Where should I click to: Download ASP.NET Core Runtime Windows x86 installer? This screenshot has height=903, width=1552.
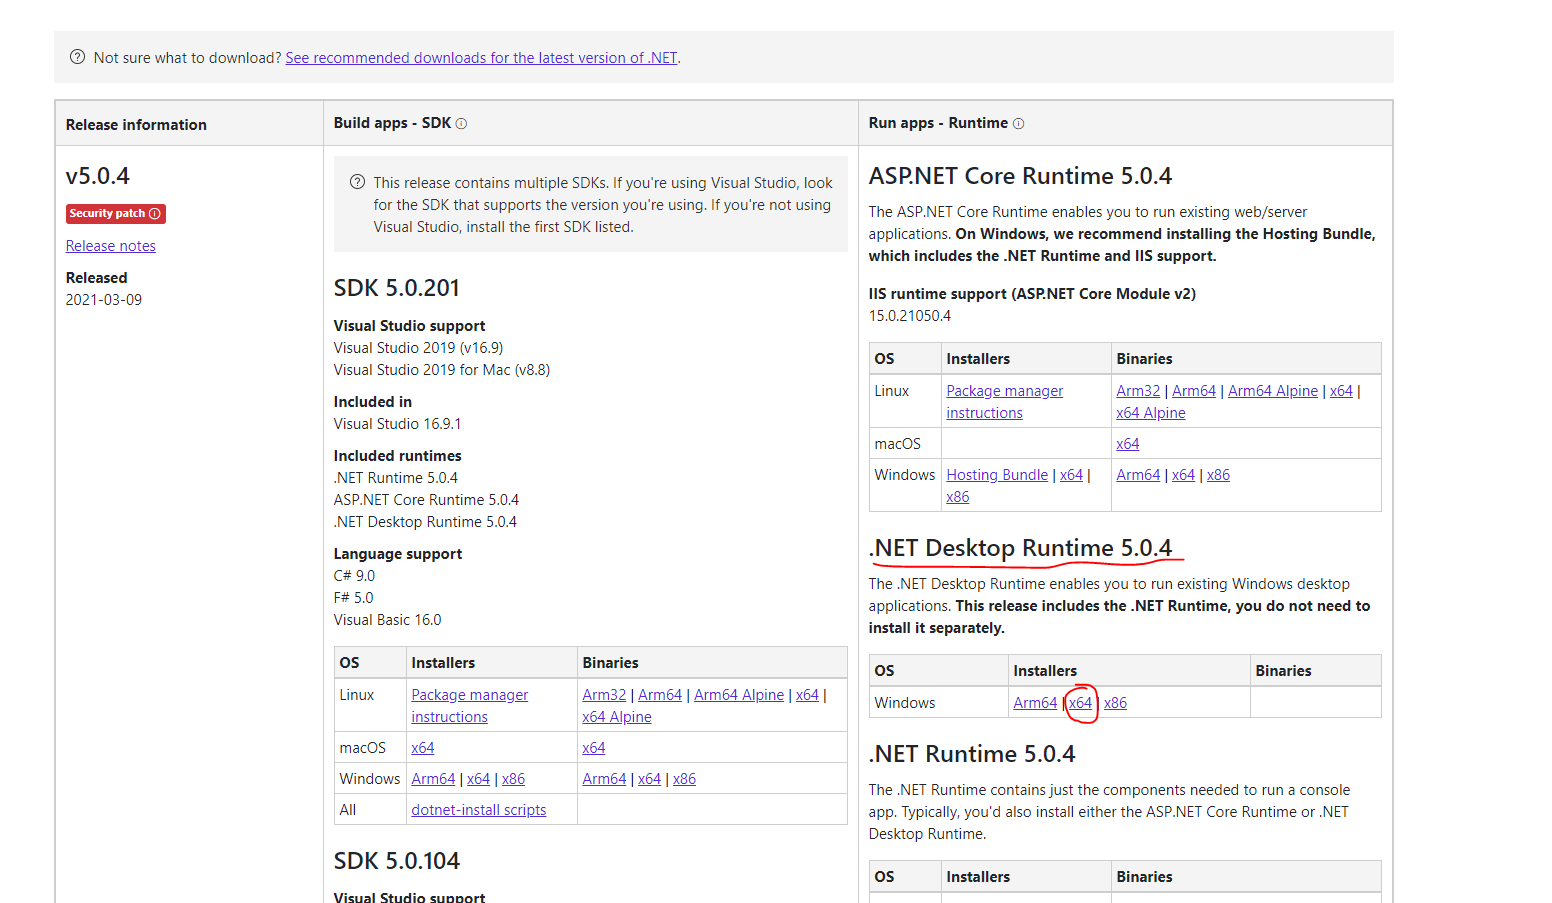[x=958, y=497]
